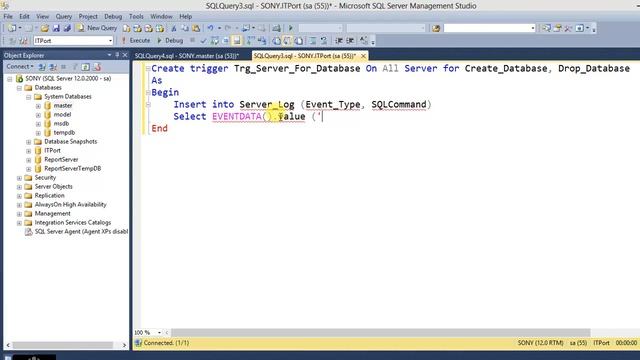Click the Decrease Indent icon
This screenshot has height=360, width=640.
[339, 40]
